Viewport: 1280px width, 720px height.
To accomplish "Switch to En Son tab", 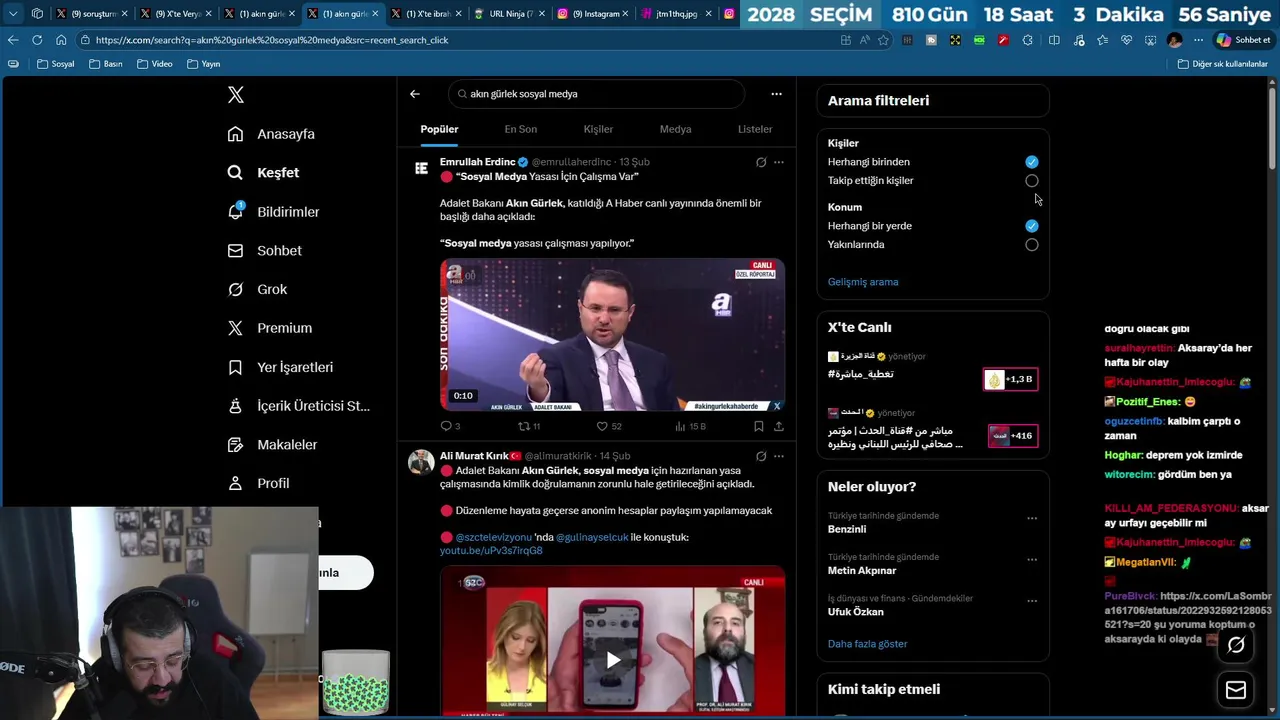I will [x=520, y=129].
